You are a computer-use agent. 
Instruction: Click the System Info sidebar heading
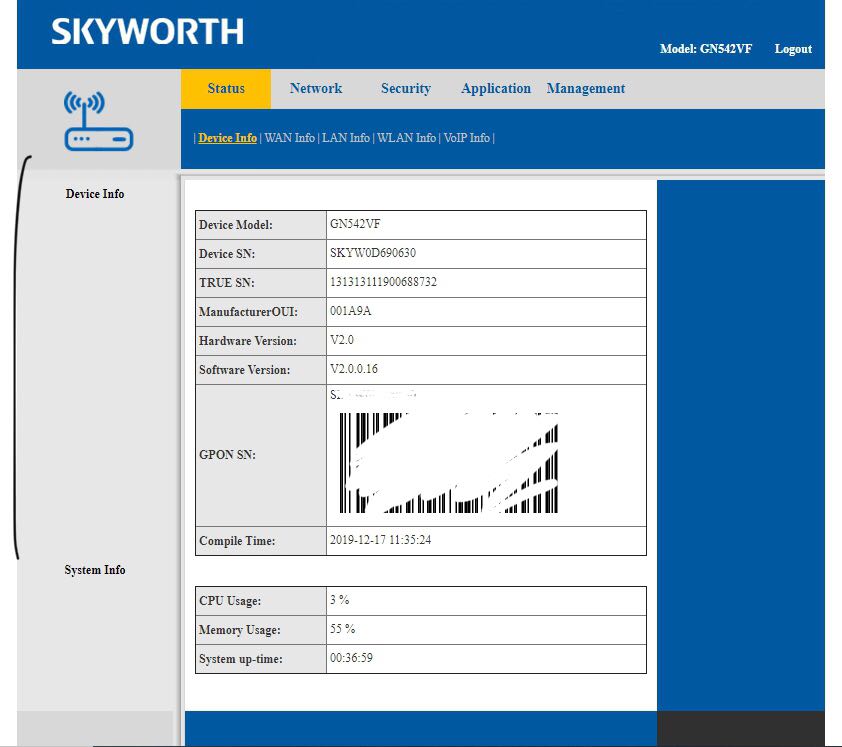point(95,570)
